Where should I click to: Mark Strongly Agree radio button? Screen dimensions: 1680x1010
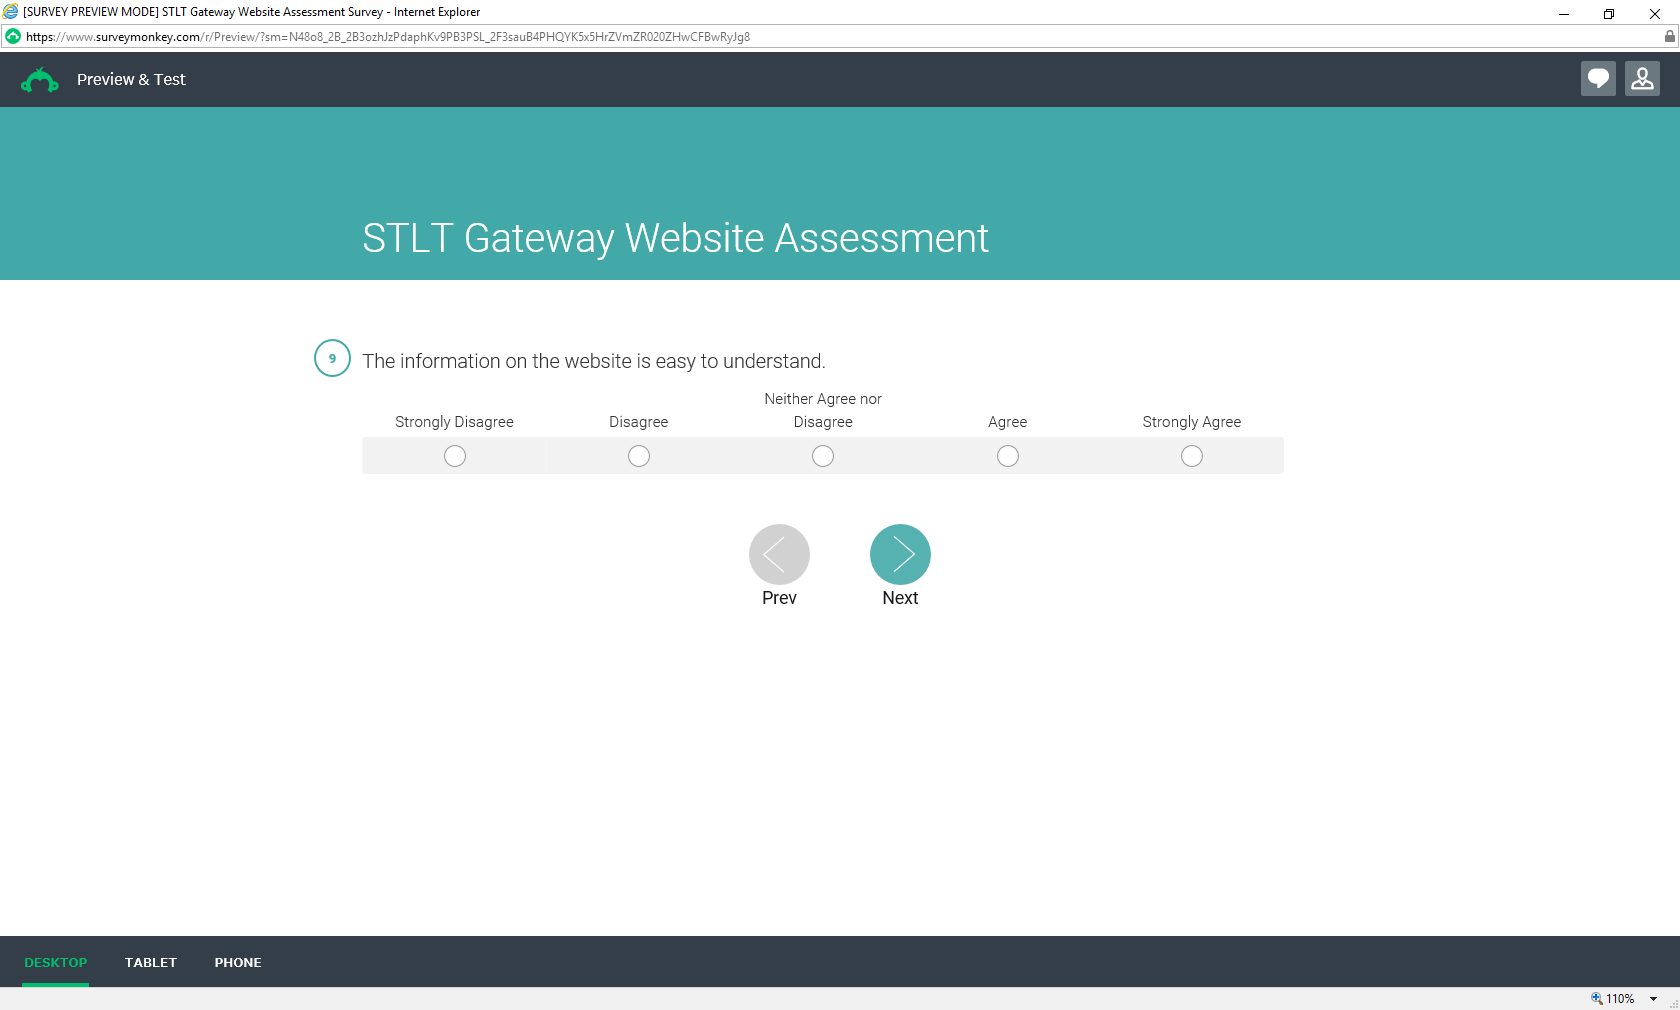1192,456
